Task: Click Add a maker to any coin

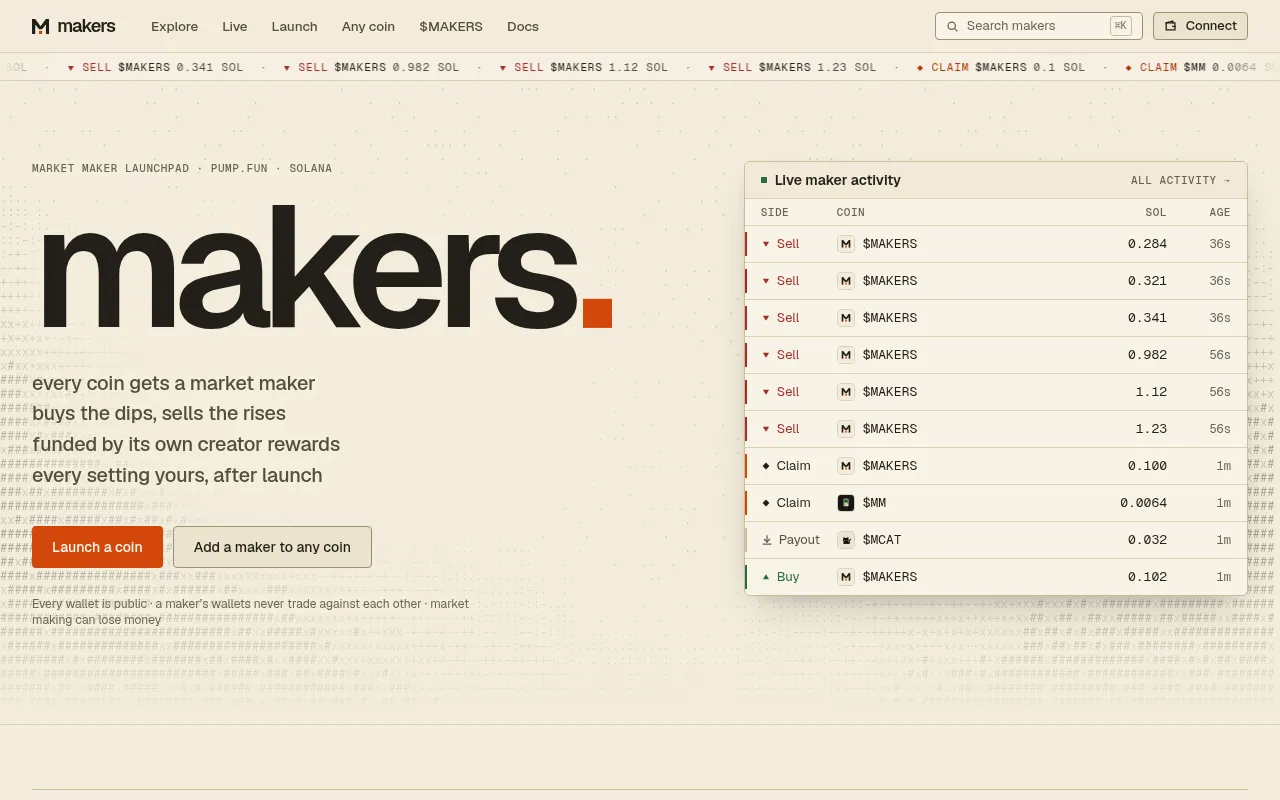Action: (272, 547)
